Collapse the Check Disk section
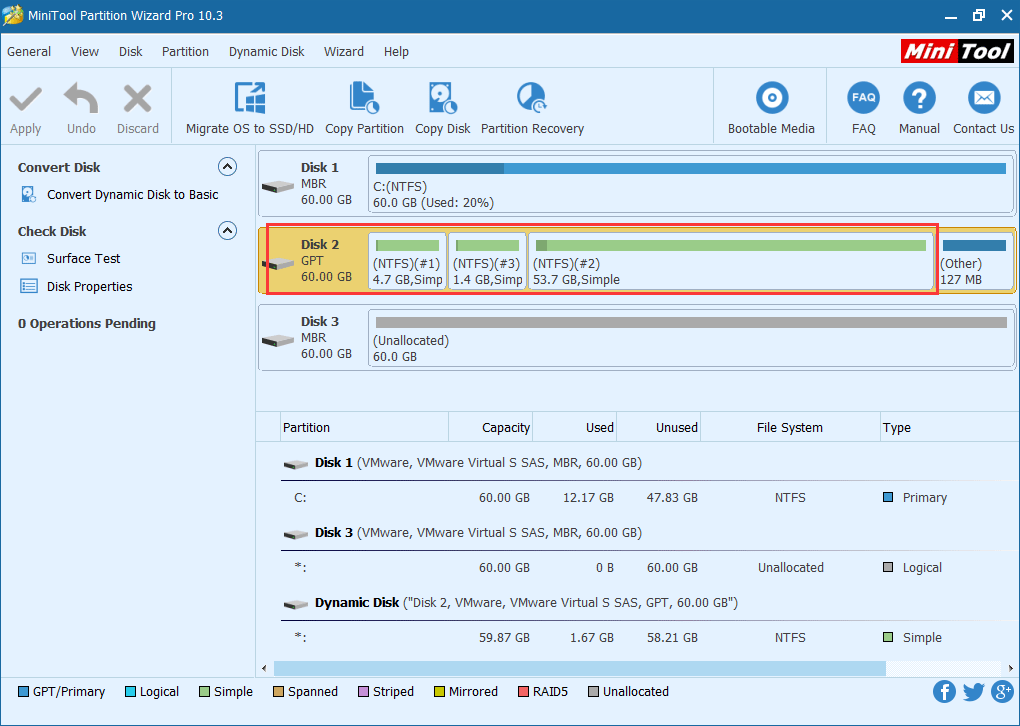 pos(227,230)
